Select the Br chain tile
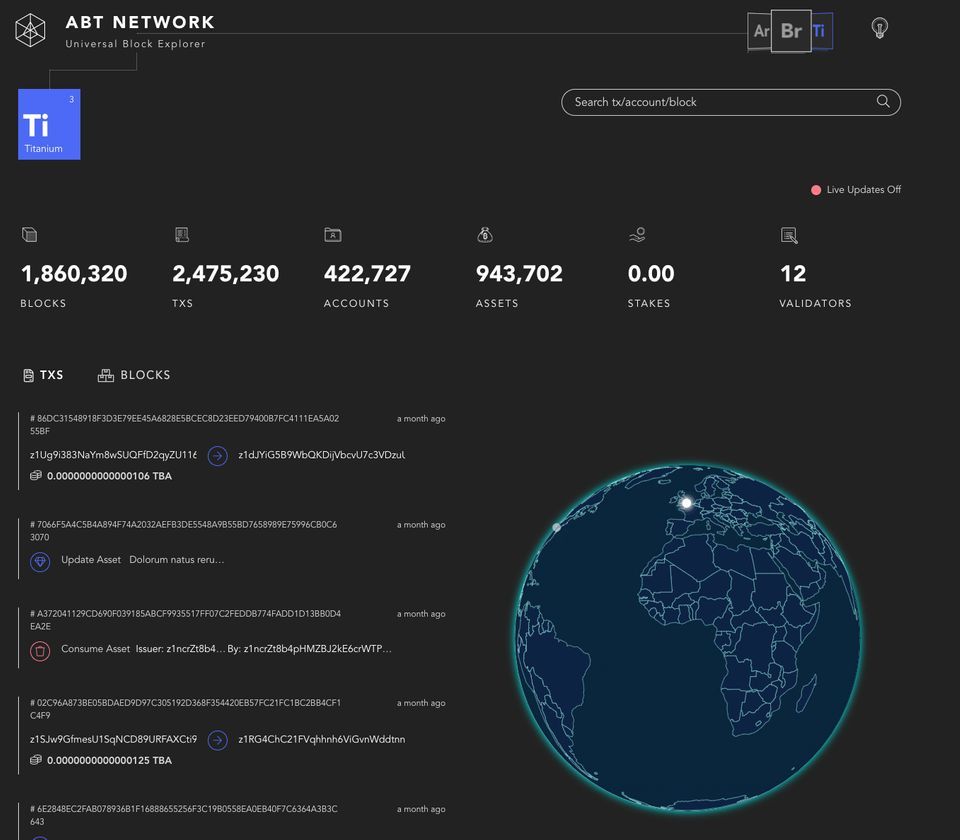This screenshot has height=840, width=960. 791,31
